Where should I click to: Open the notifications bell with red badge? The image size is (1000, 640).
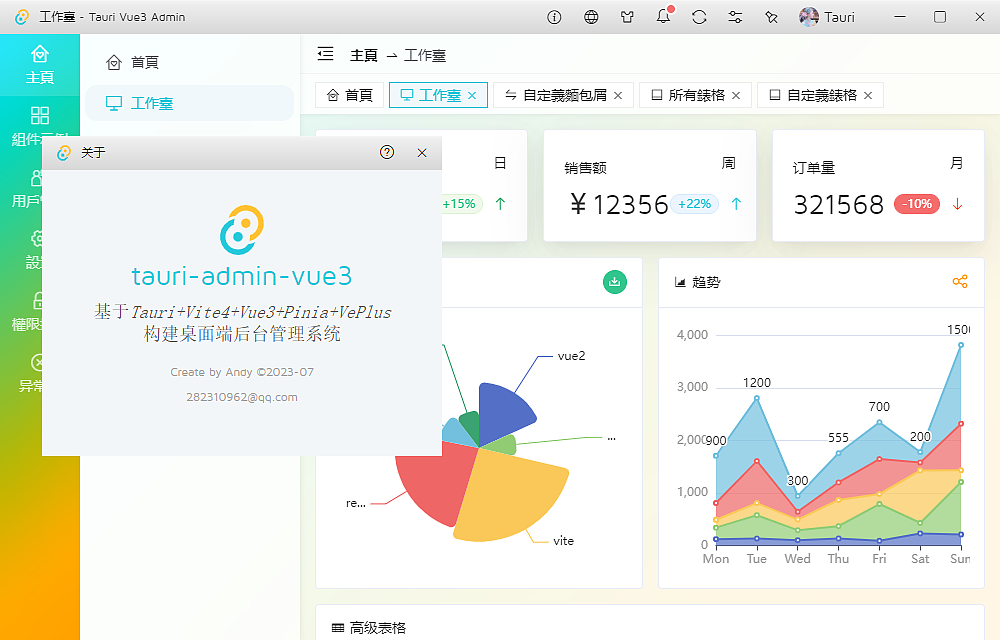pyautogui.click(x=662, y=17)
